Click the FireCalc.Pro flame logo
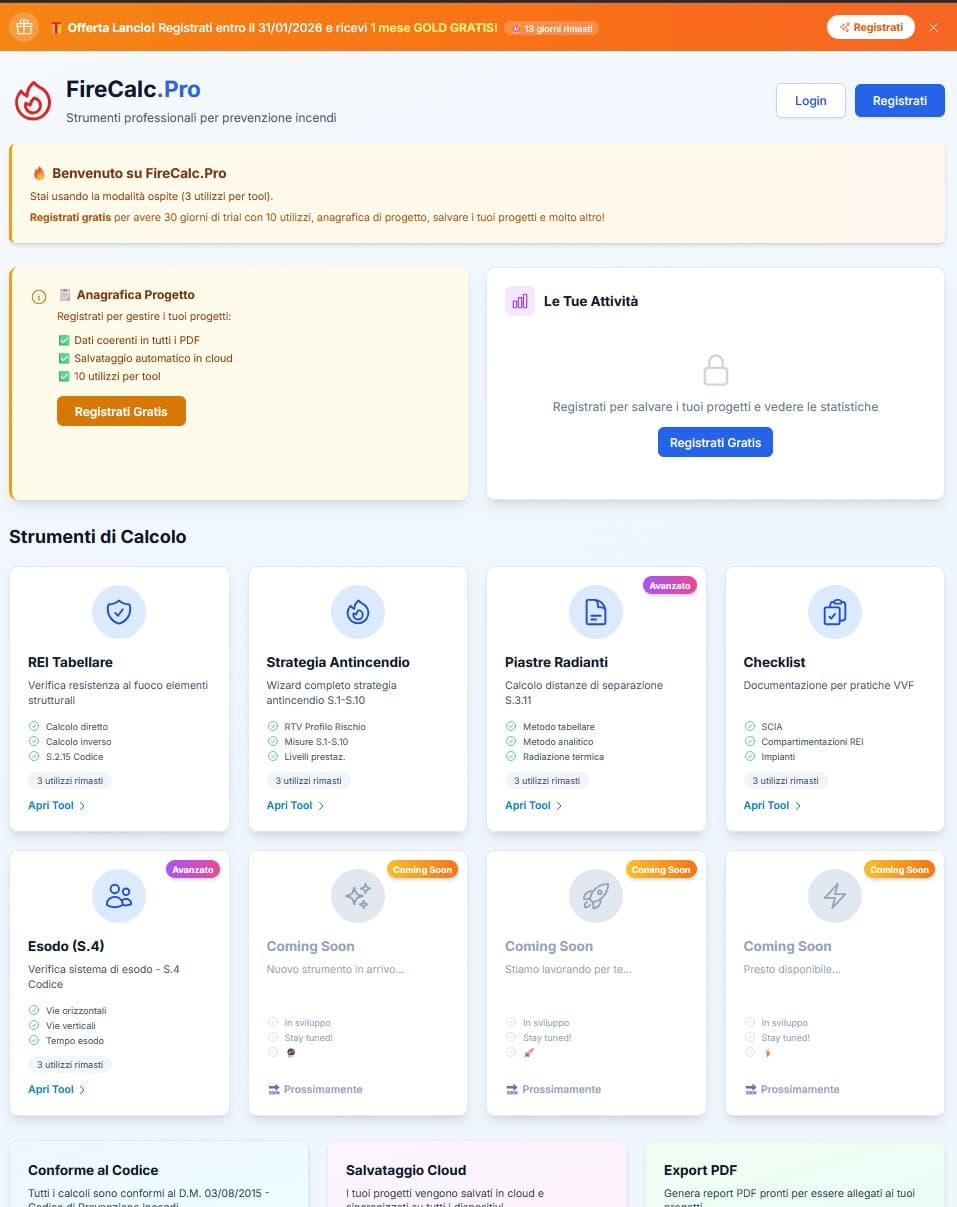This screenshot has height=1207, width=957. (x=33, y=101)
